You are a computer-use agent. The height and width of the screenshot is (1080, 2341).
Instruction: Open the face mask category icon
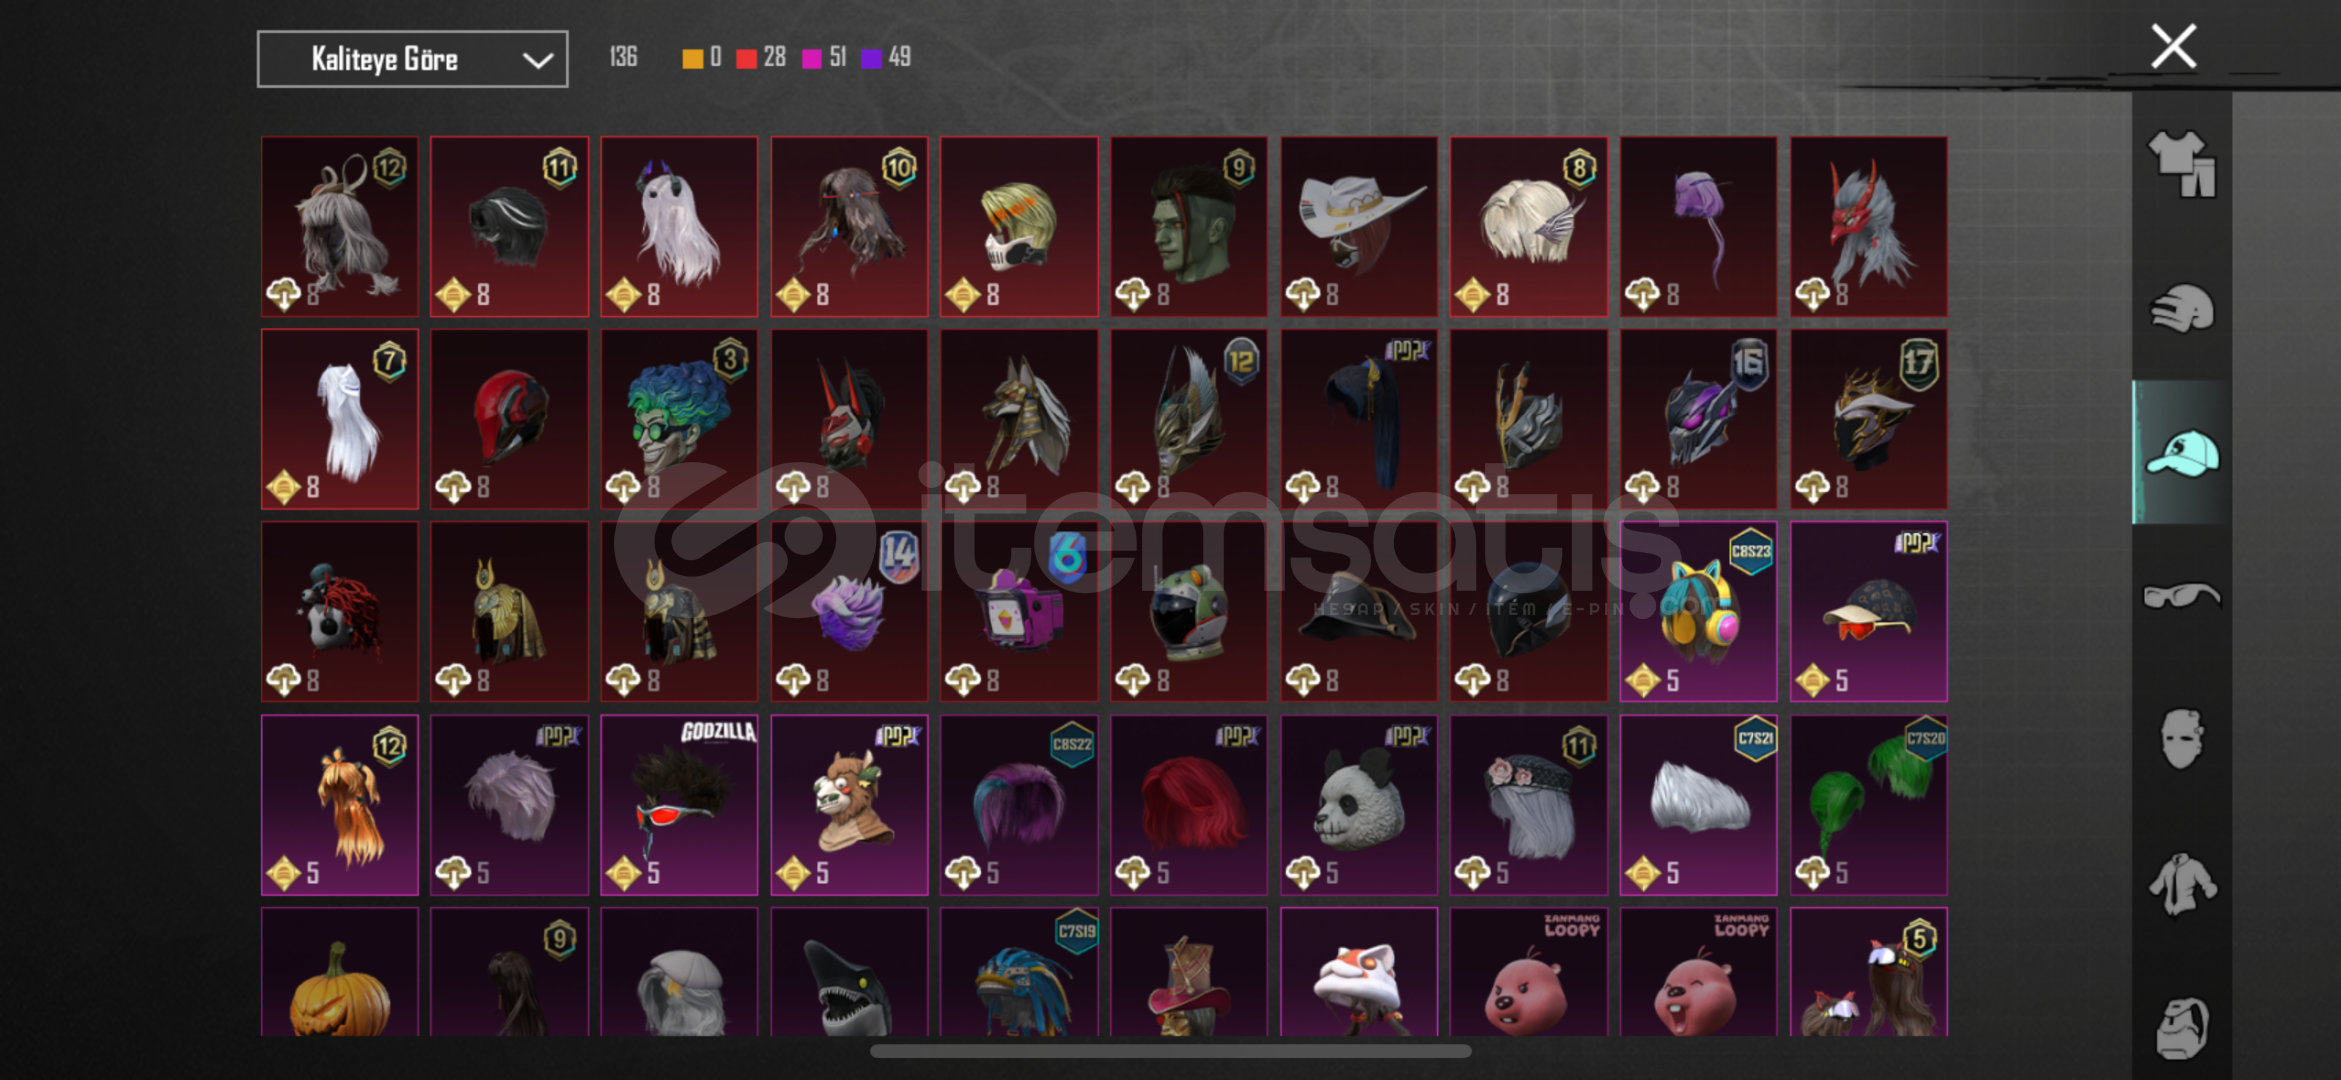(2182, 739)
